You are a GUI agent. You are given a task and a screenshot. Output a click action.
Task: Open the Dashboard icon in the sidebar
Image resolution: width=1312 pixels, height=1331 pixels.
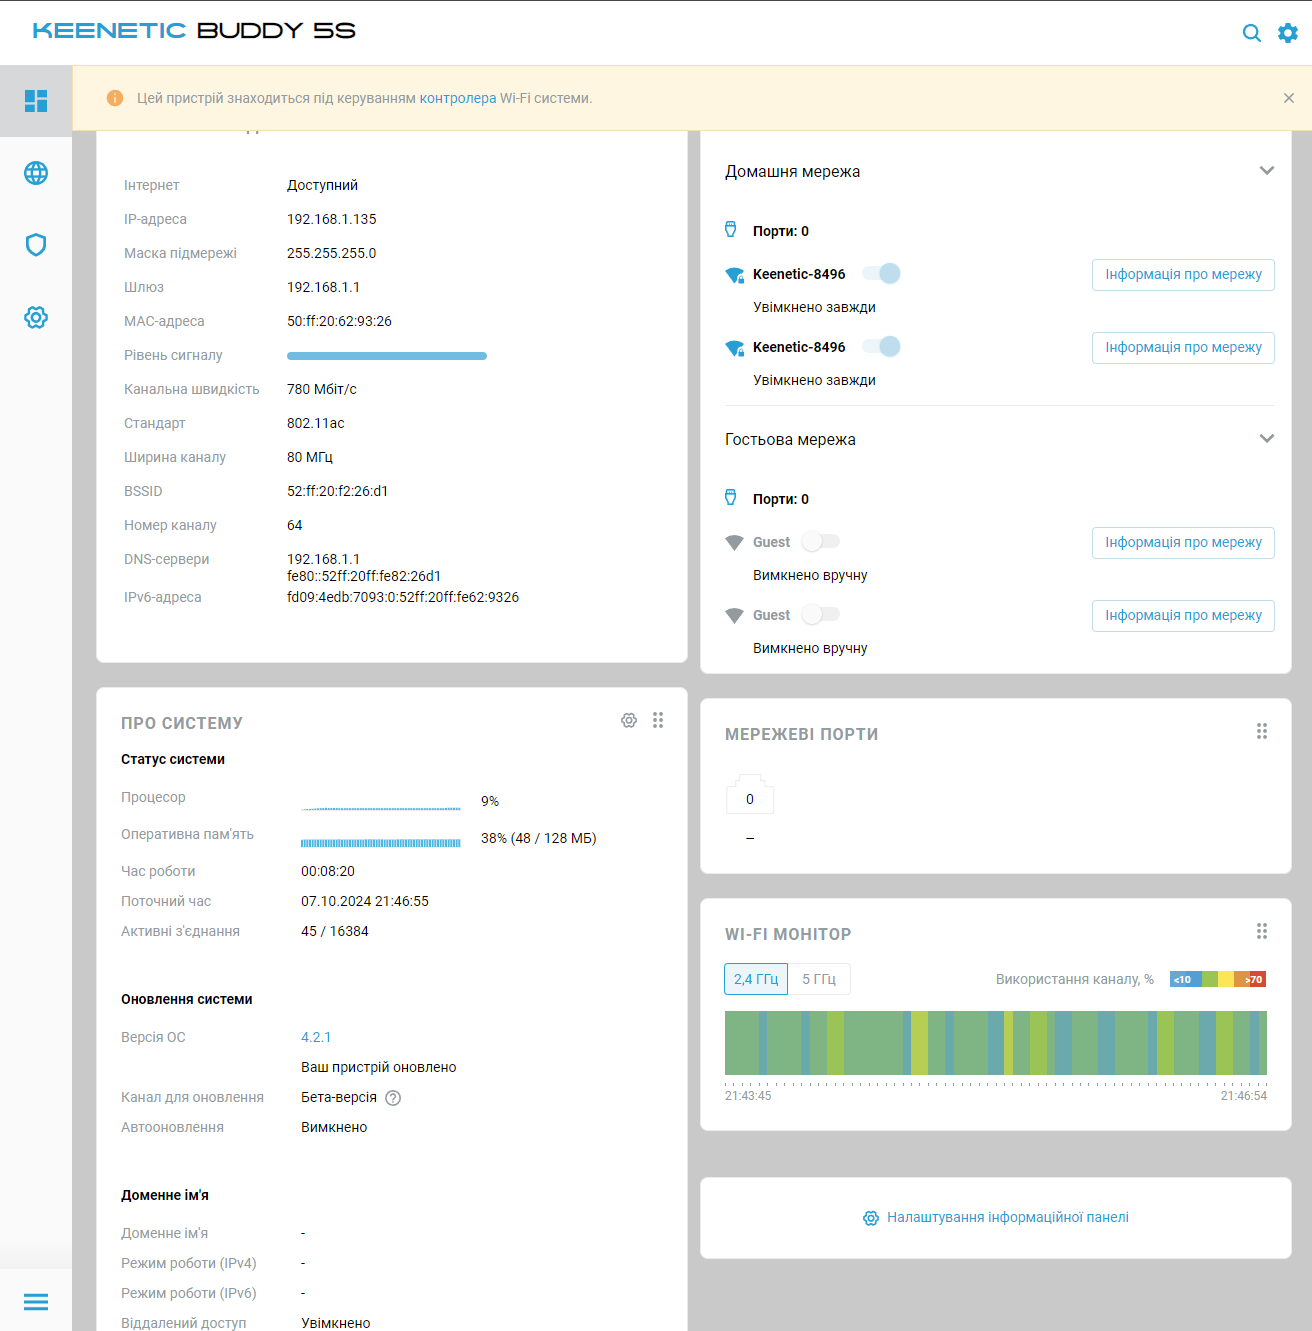36,100
